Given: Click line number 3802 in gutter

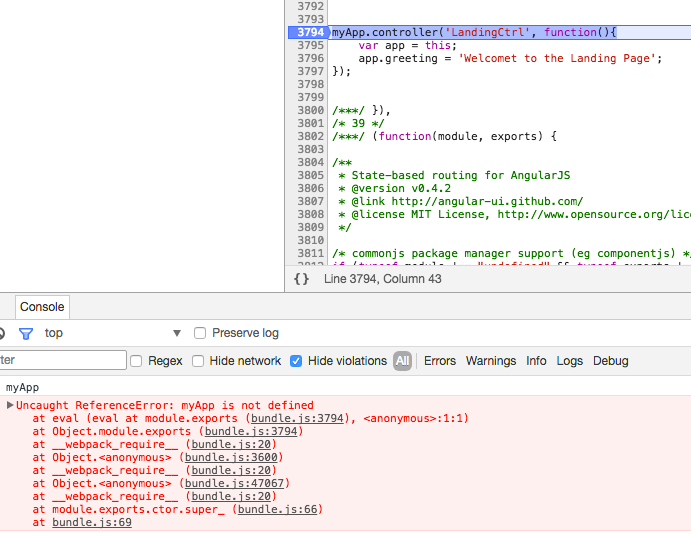Looking at the screenshot, I should 310,136.
